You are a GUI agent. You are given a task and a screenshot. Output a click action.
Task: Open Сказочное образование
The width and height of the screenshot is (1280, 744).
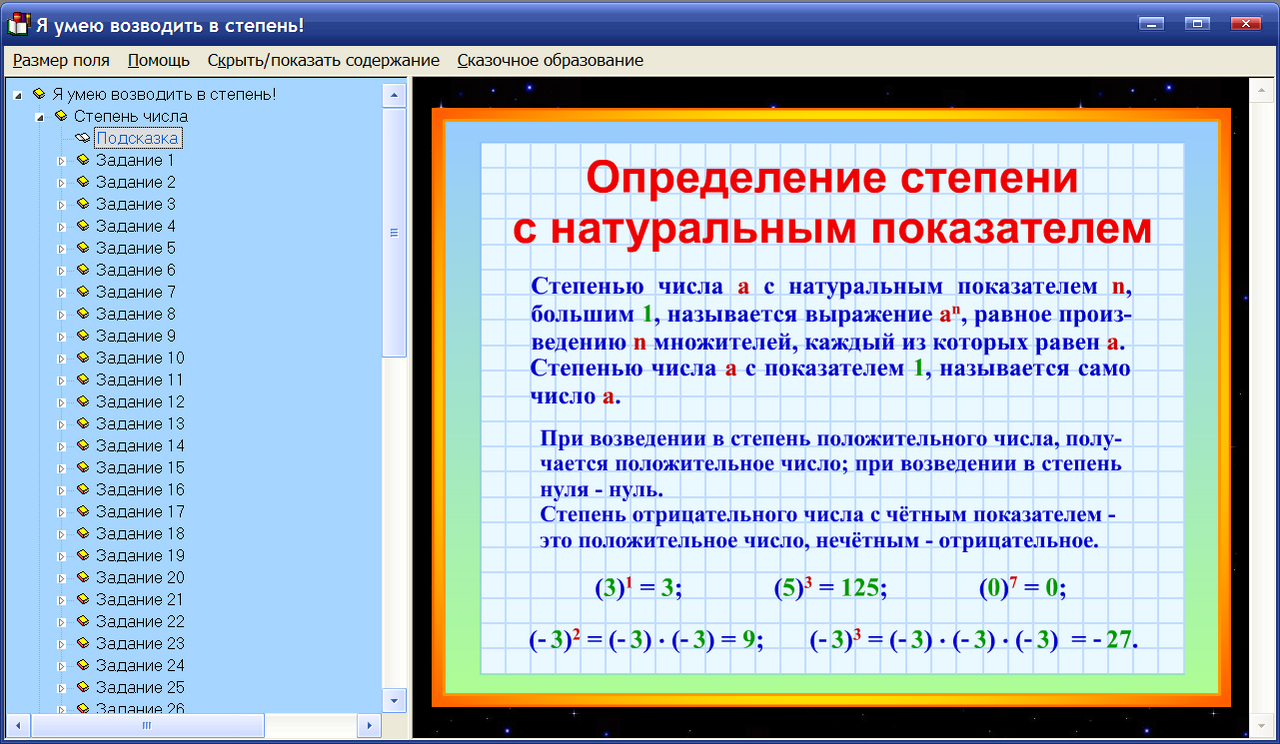[x=549, y=60]
